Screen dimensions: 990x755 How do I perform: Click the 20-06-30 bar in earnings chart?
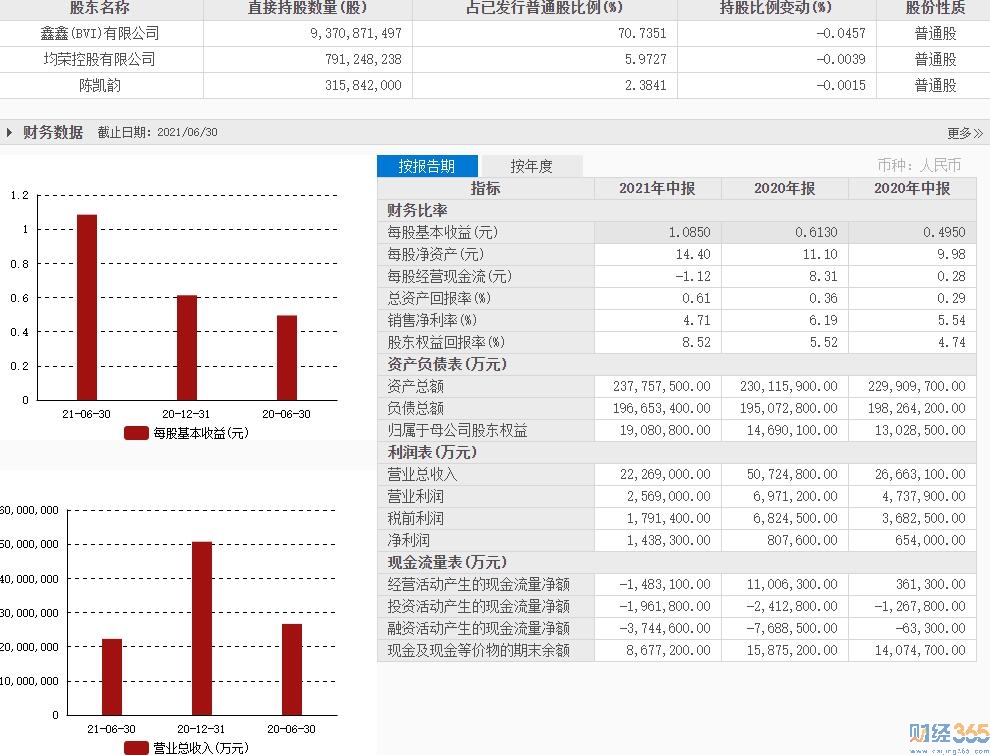click(287, 358)
